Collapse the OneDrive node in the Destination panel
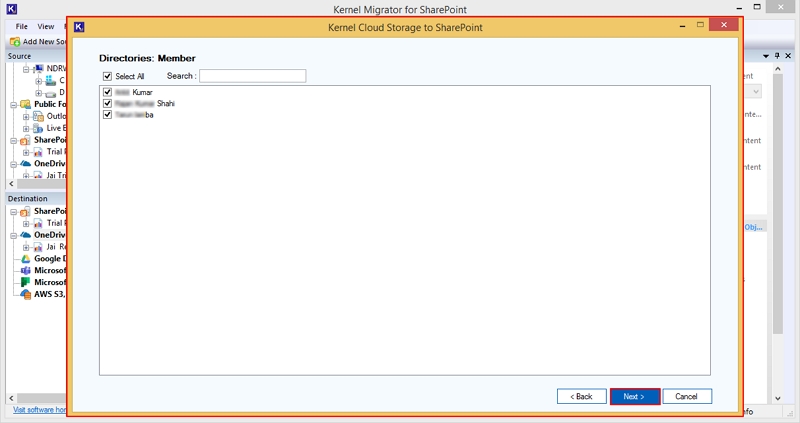 [14, 236]
